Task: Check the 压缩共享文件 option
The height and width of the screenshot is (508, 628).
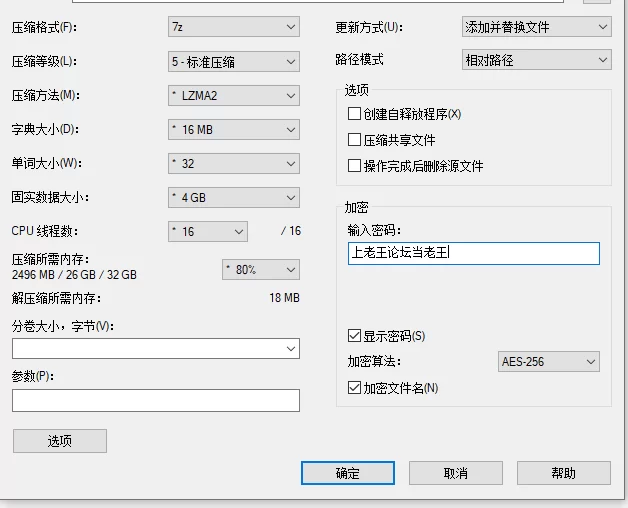Action: [x=354, y=140]
